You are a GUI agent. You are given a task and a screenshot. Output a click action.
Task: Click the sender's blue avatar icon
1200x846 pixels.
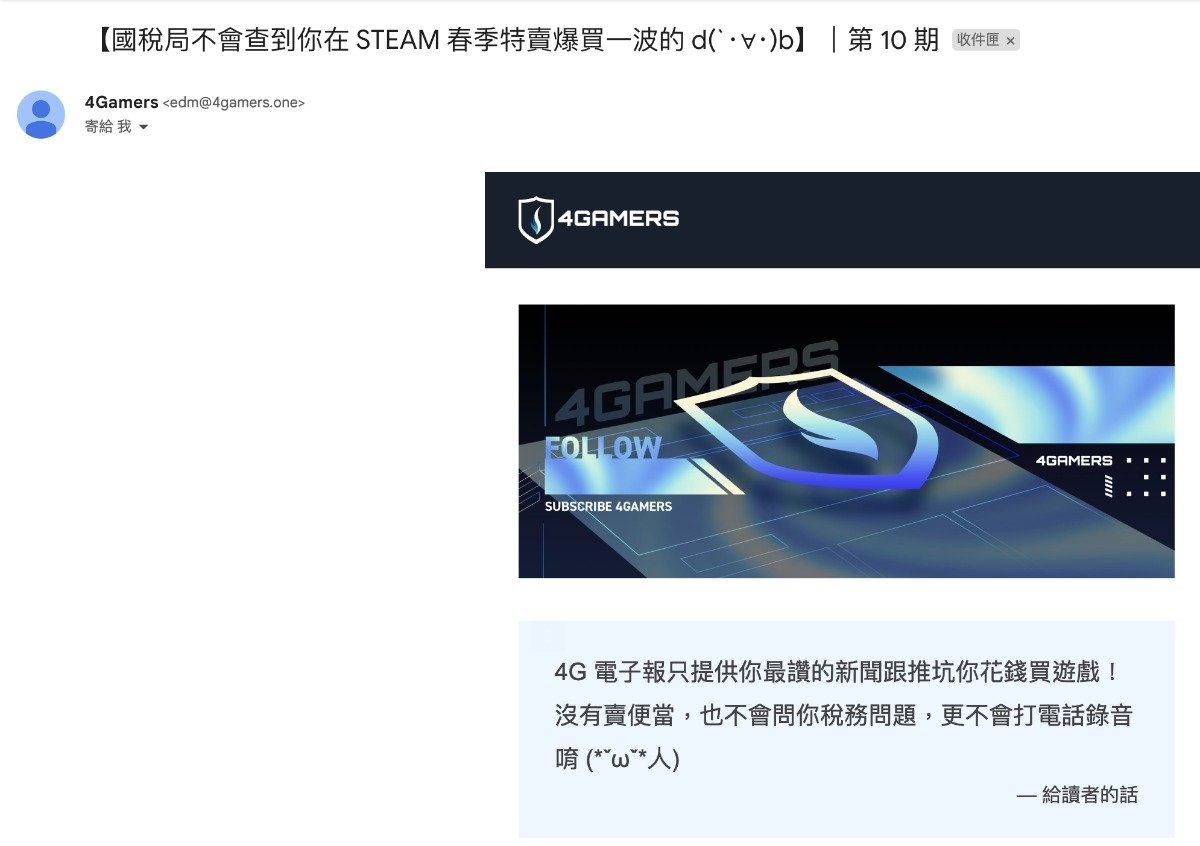tap(41, 114)
